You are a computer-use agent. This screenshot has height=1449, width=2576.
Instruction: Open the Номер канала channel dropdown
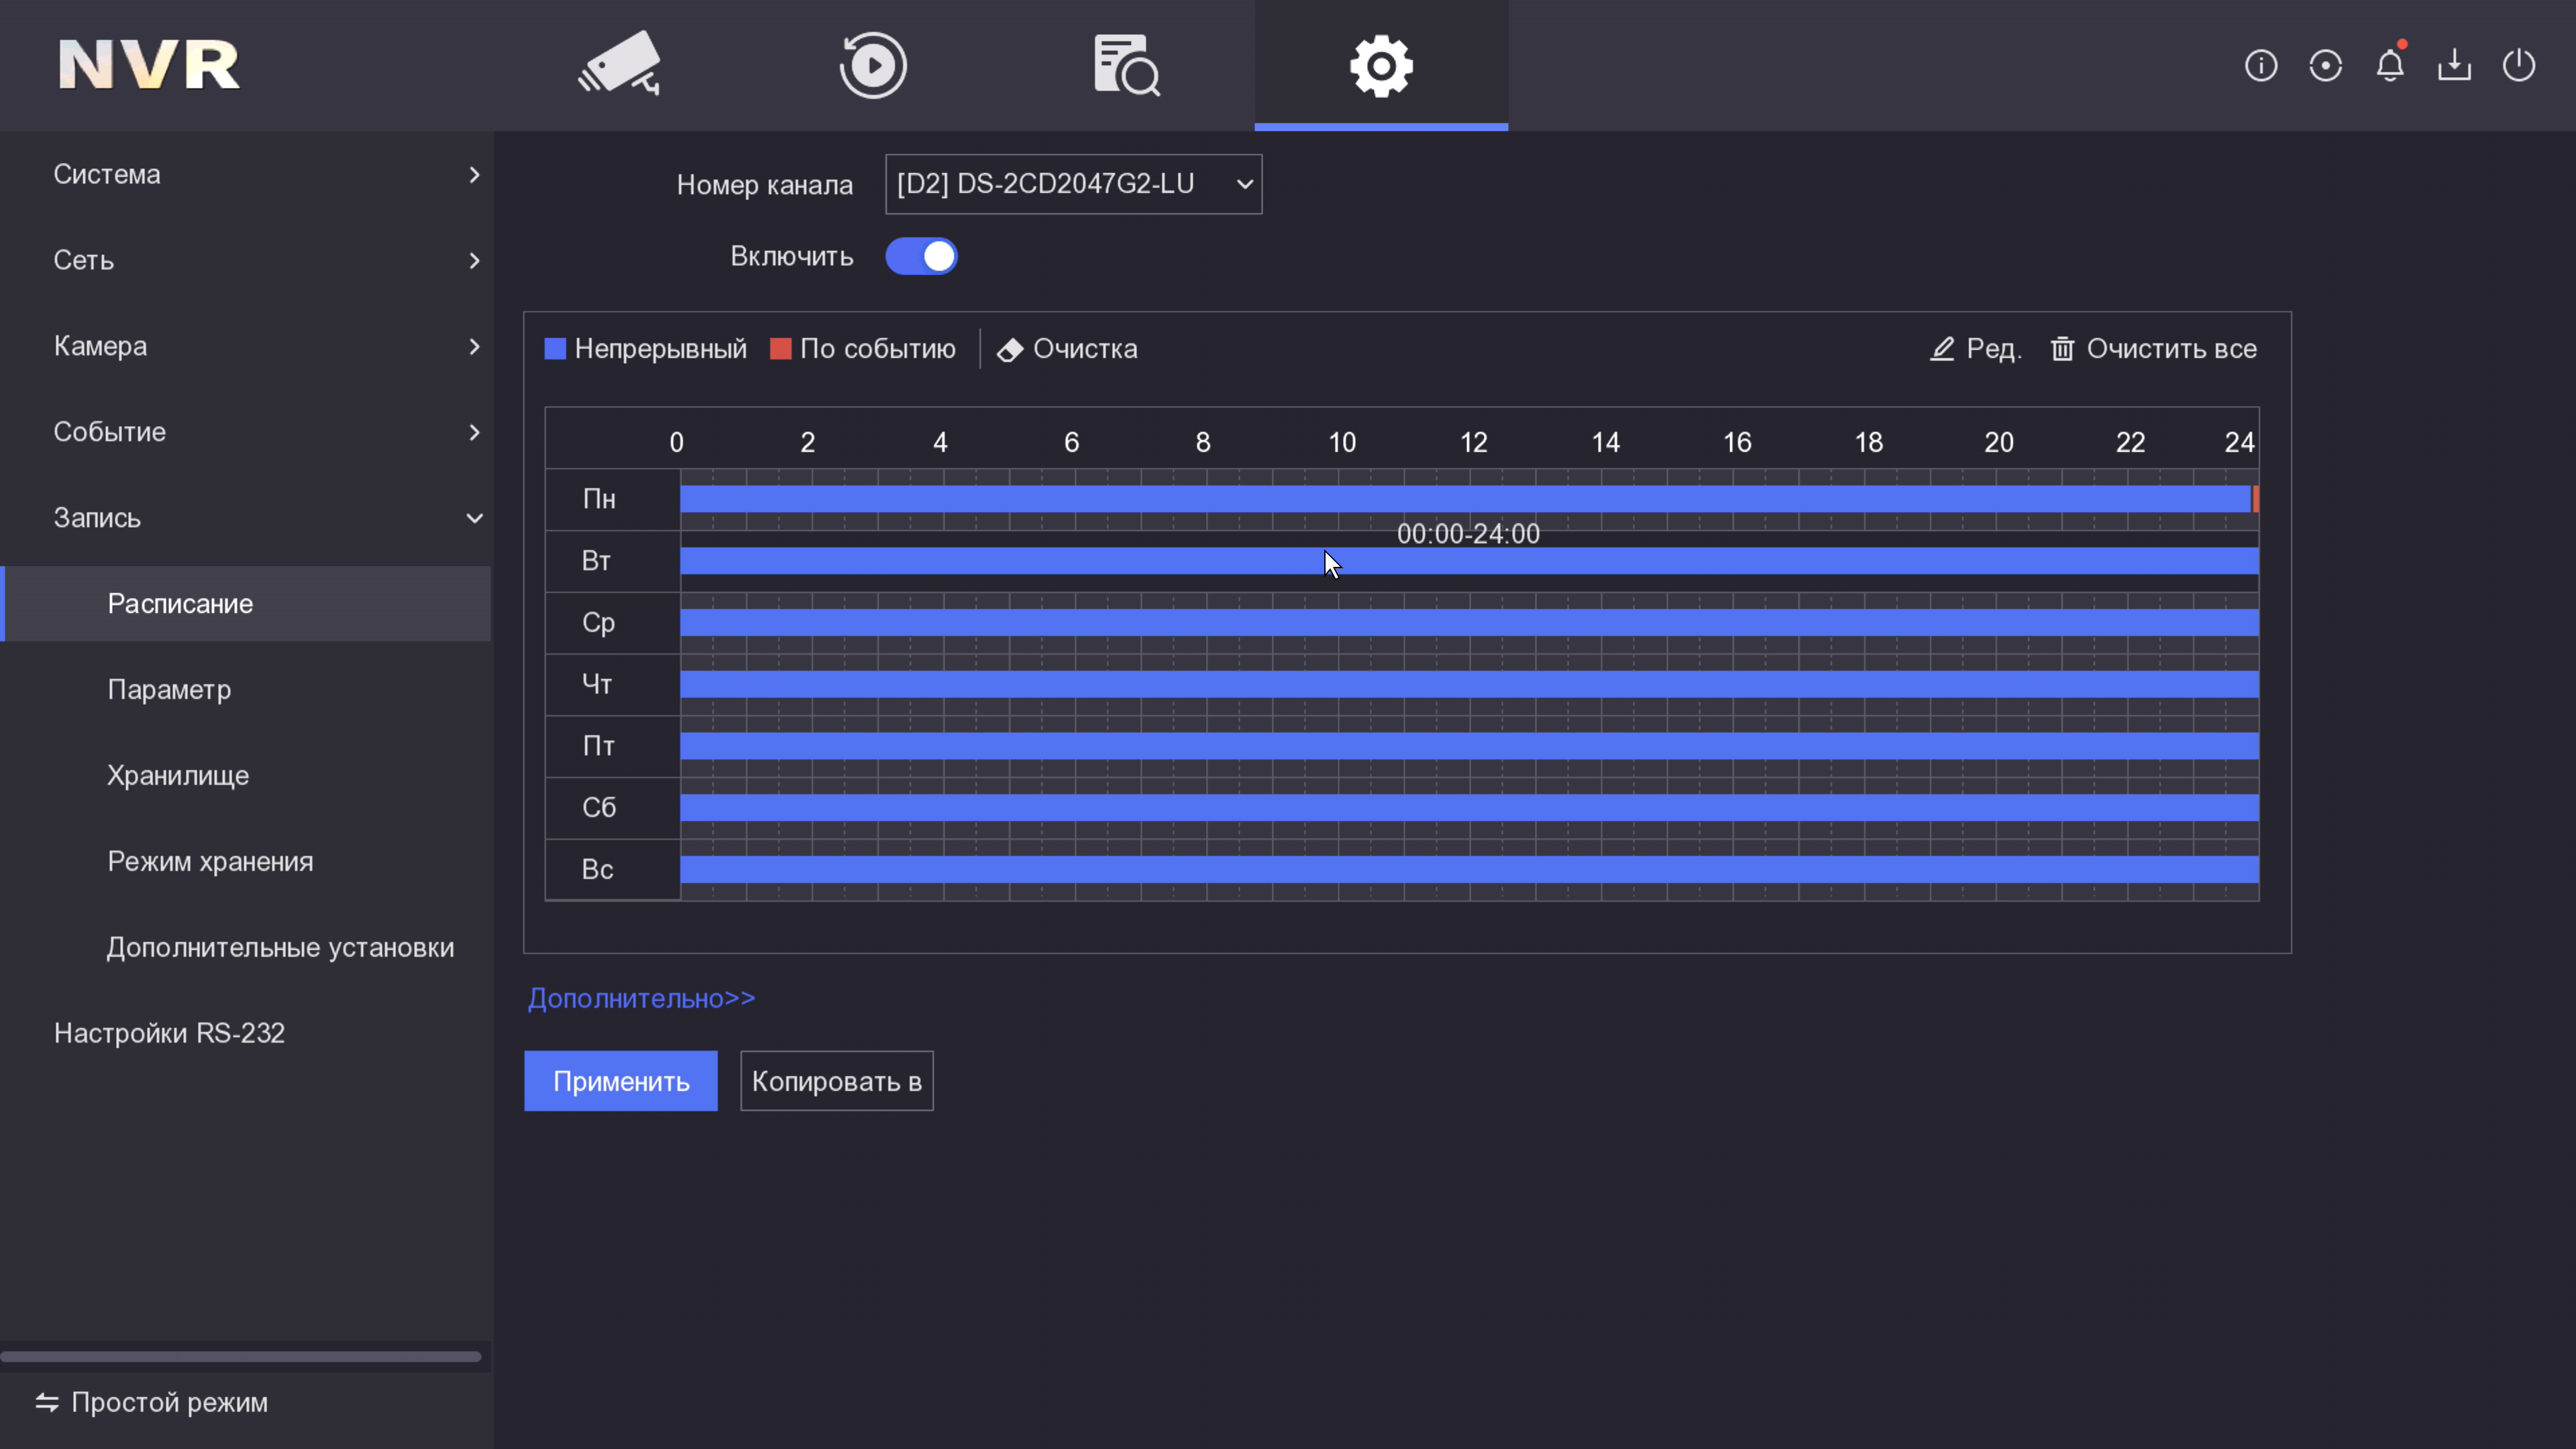tap(1073, 184)
